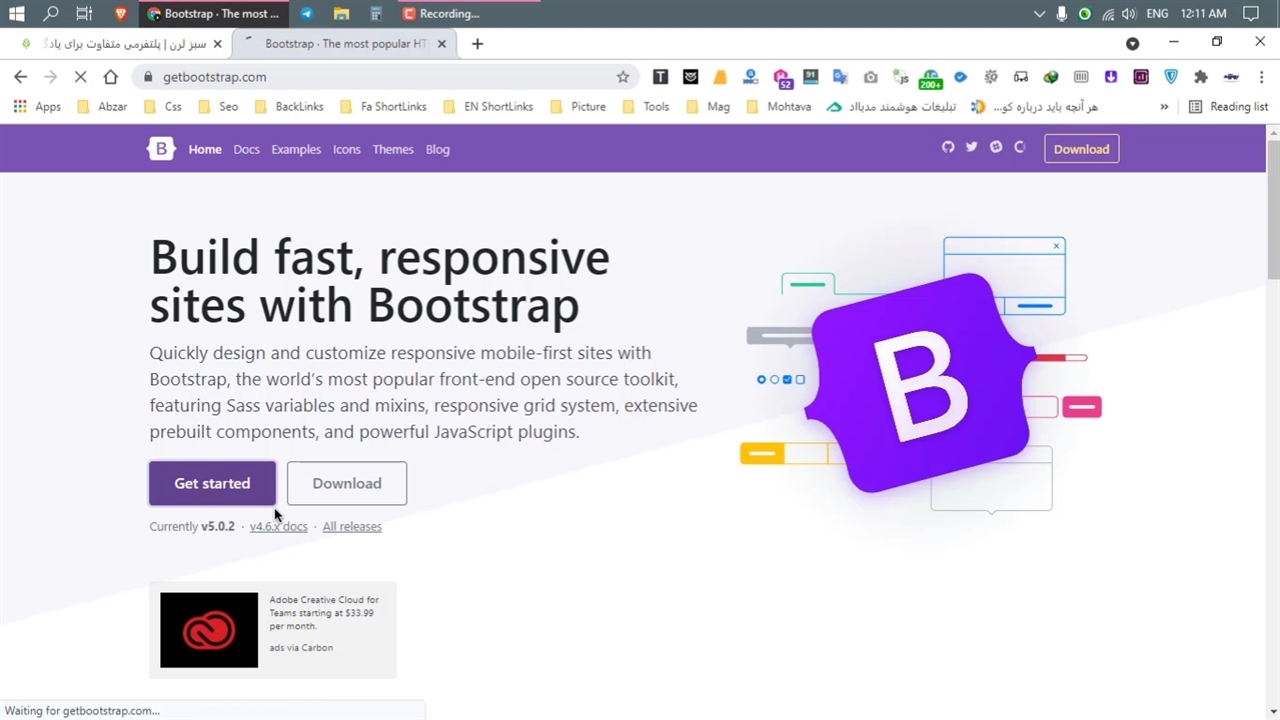Click the Twitter bird icon in navbar
The height and width of the screenshot is (720, 1280).
971,147
